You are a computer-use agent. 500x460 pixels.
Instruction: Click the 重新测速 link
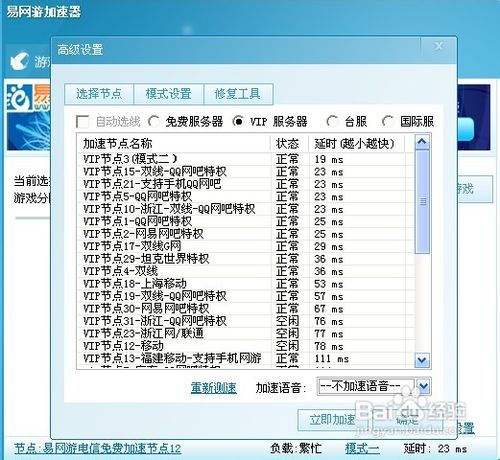pyautogui.click(x=214, y=388)
